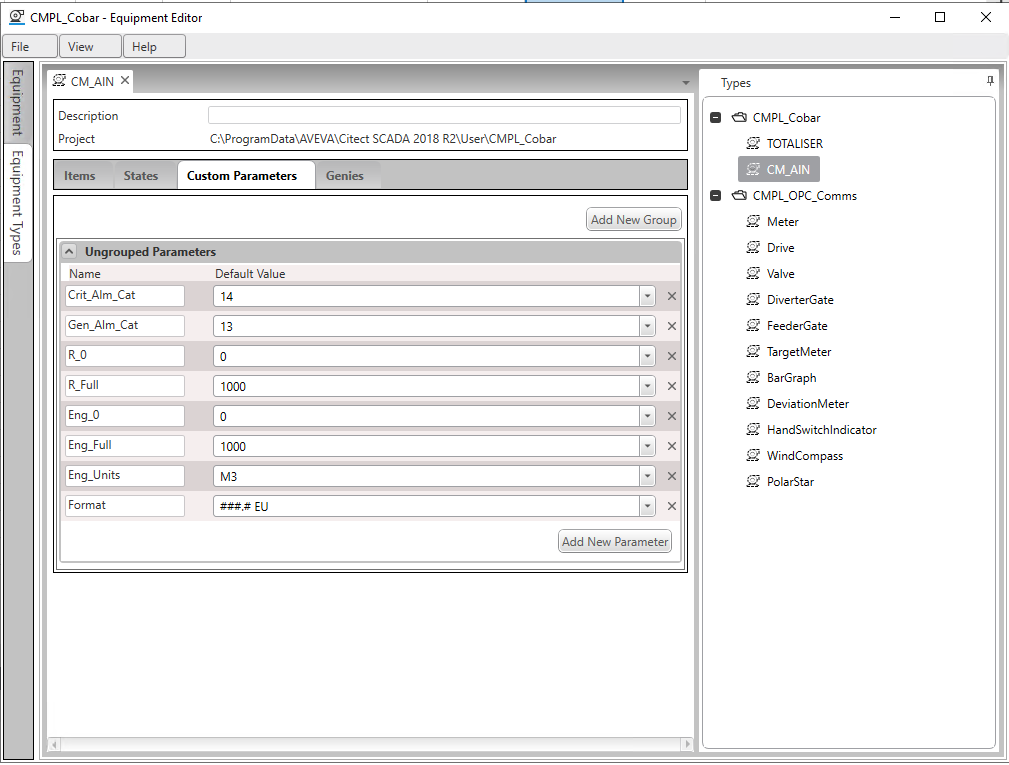Collapse the Ungrouped Parameters group
Screen dimensions: 1009x765
point(69,252)
